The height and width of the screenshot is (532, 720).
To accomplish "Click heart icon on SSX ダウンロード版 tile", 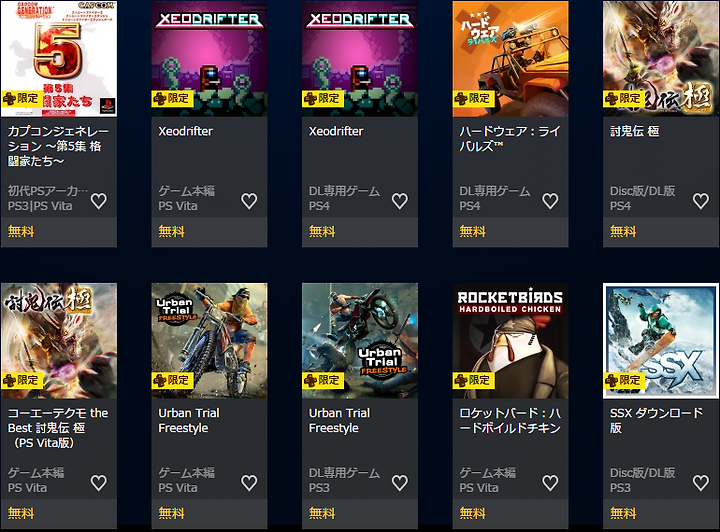I will click(x=701, y=483).
